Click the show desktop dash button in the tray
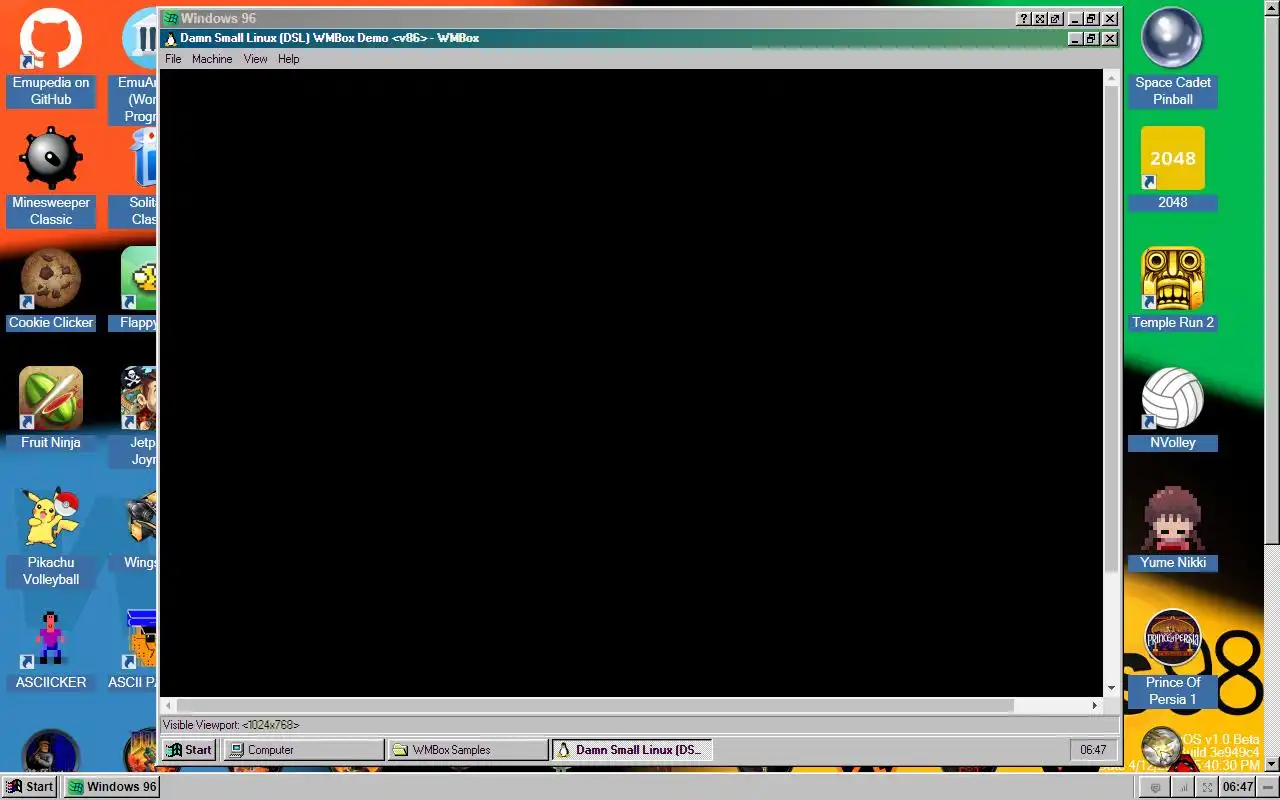 point(1268,787)
